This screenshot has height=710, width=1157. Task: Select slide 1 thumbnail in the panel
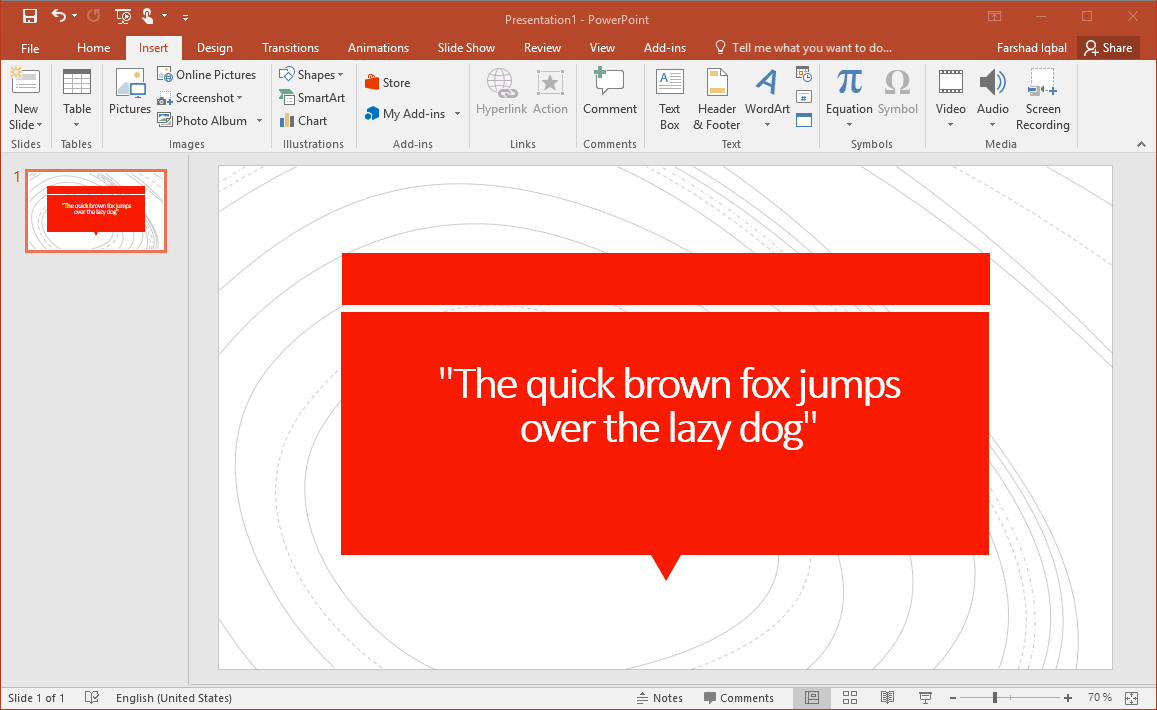pyautogui.click(x=96, y=211)
